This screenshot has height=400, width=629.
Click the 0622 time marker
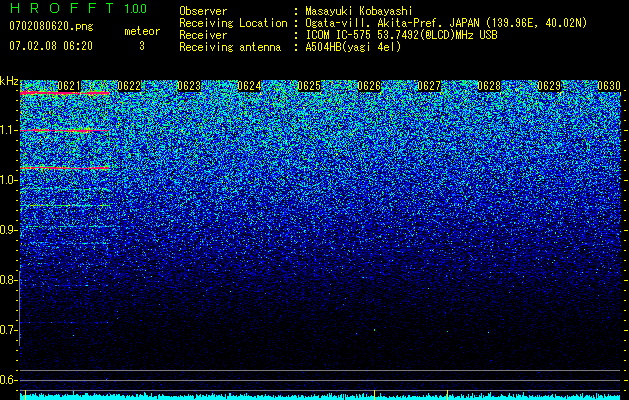[x=129, y=86]
